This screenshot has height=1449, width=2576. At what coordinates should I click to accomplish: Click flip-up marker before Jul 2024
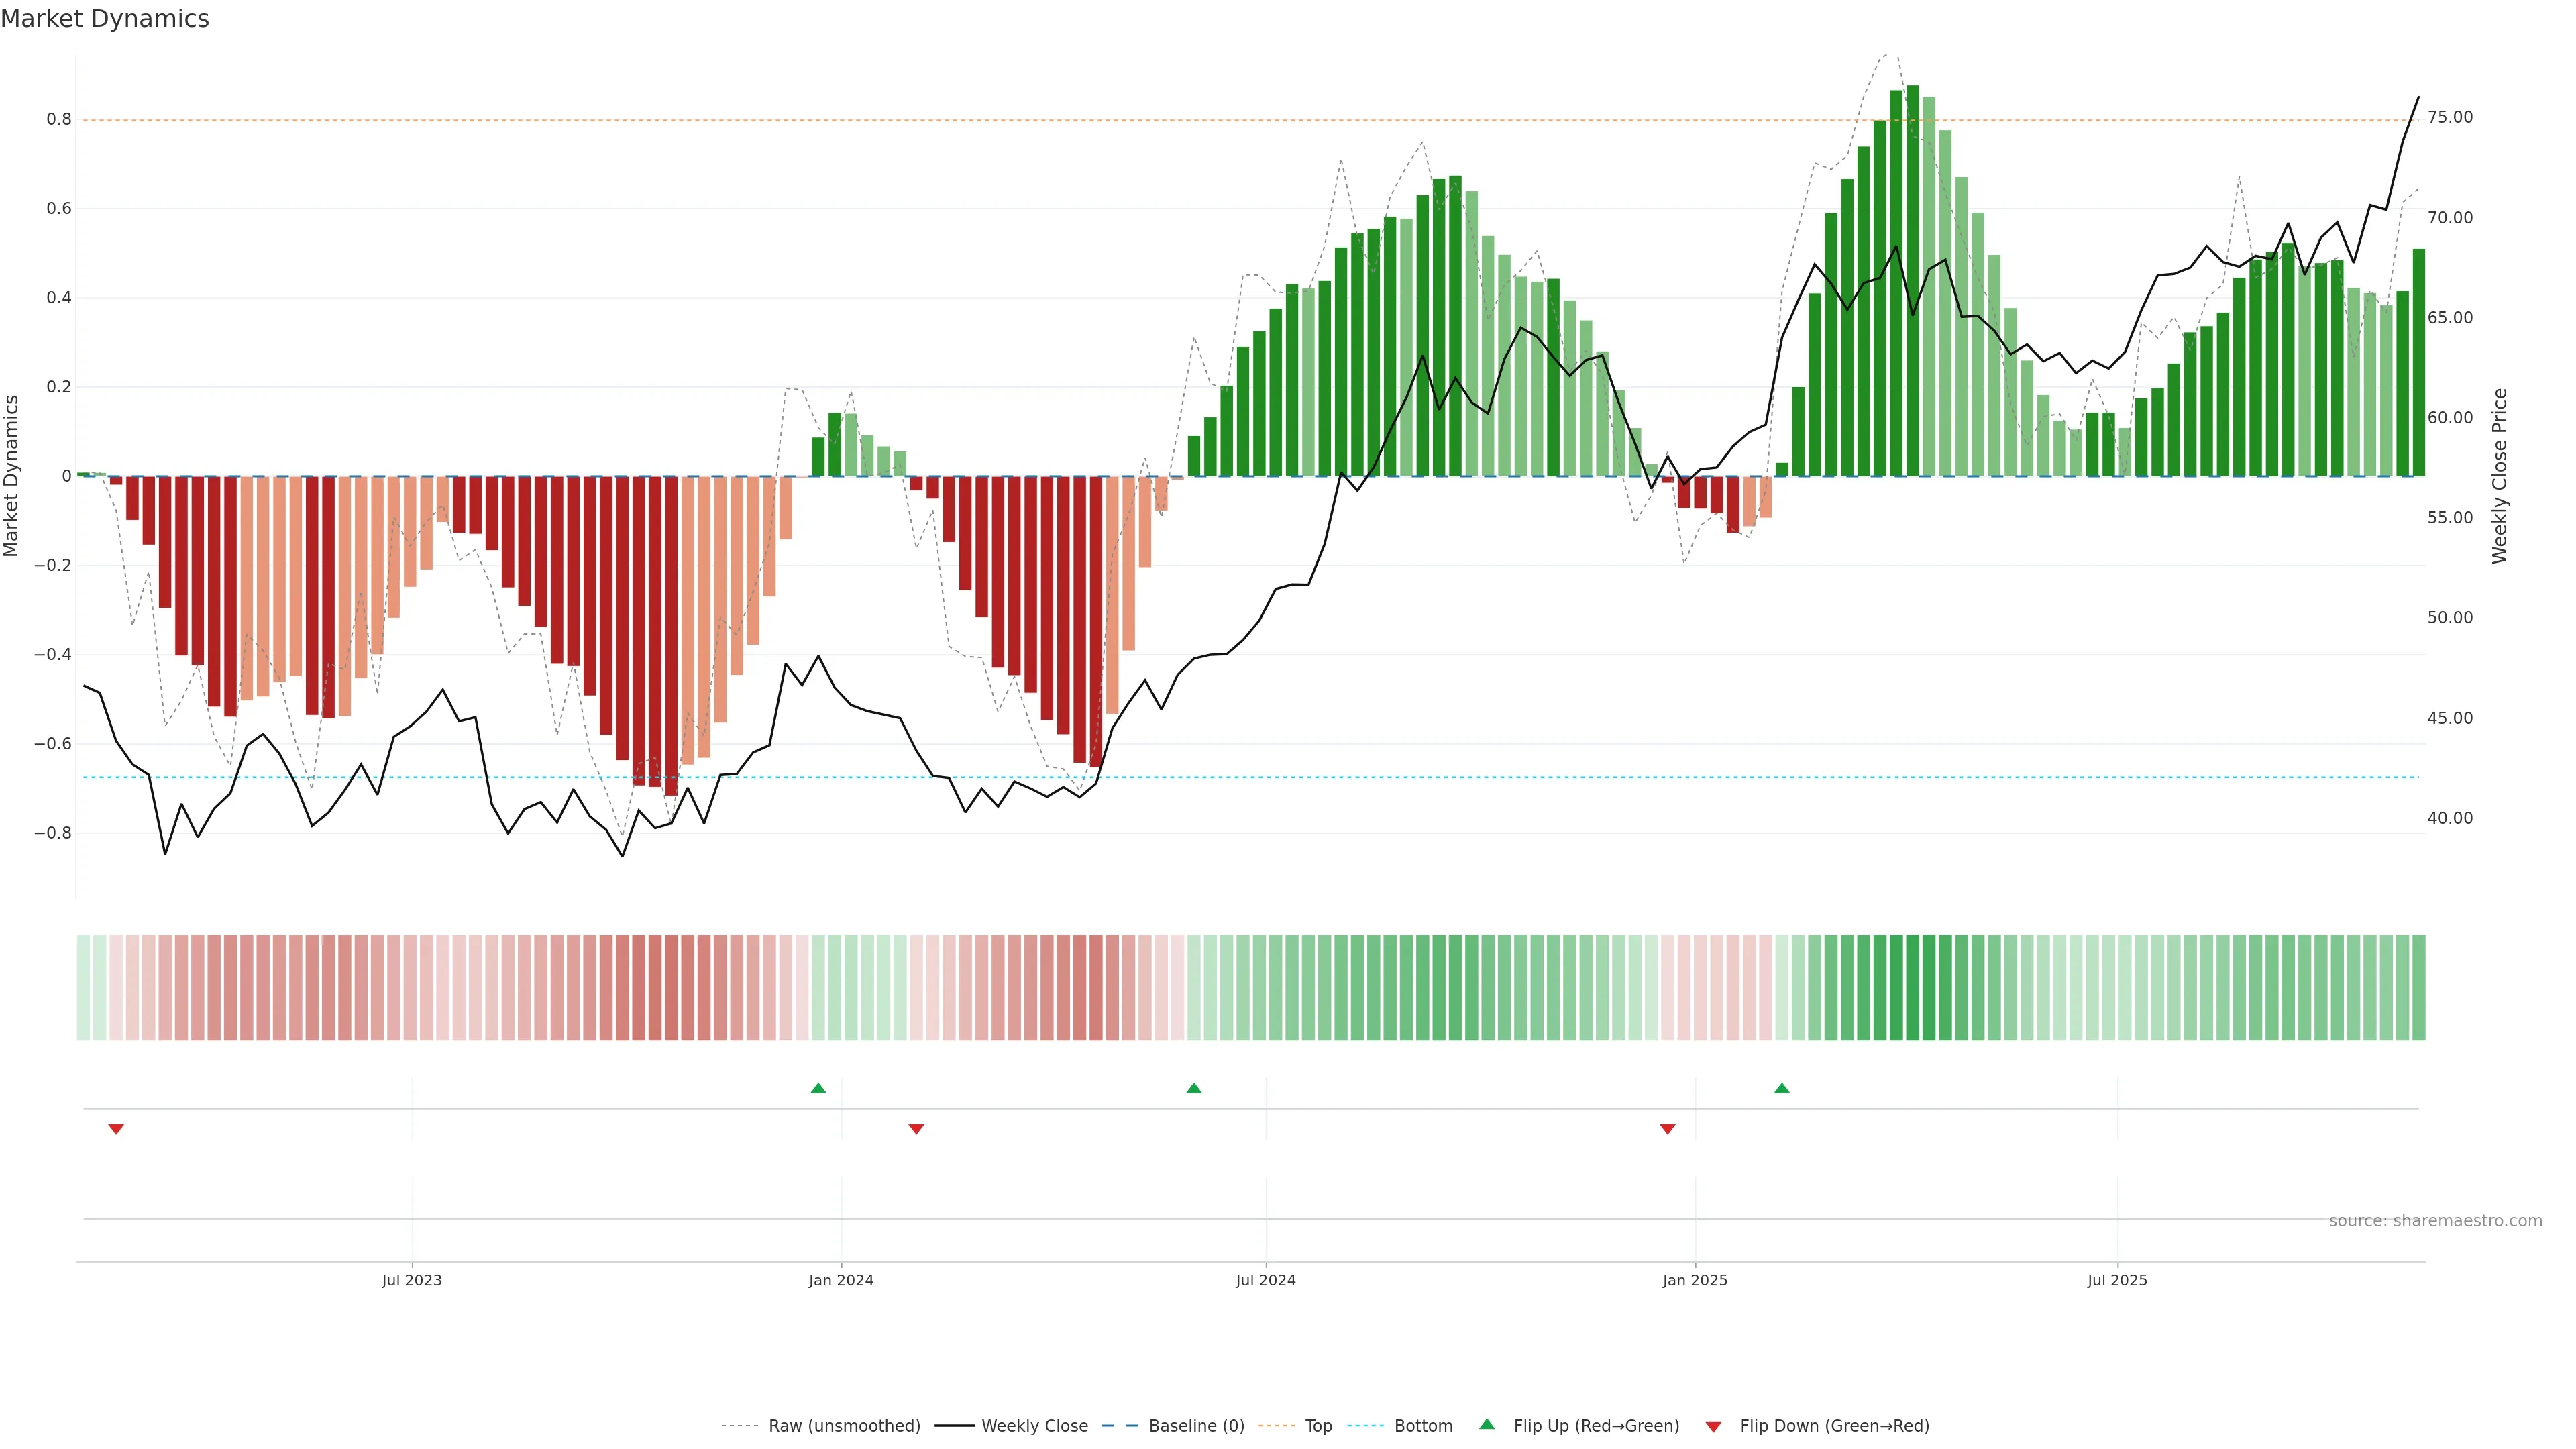point(1193,1088)
